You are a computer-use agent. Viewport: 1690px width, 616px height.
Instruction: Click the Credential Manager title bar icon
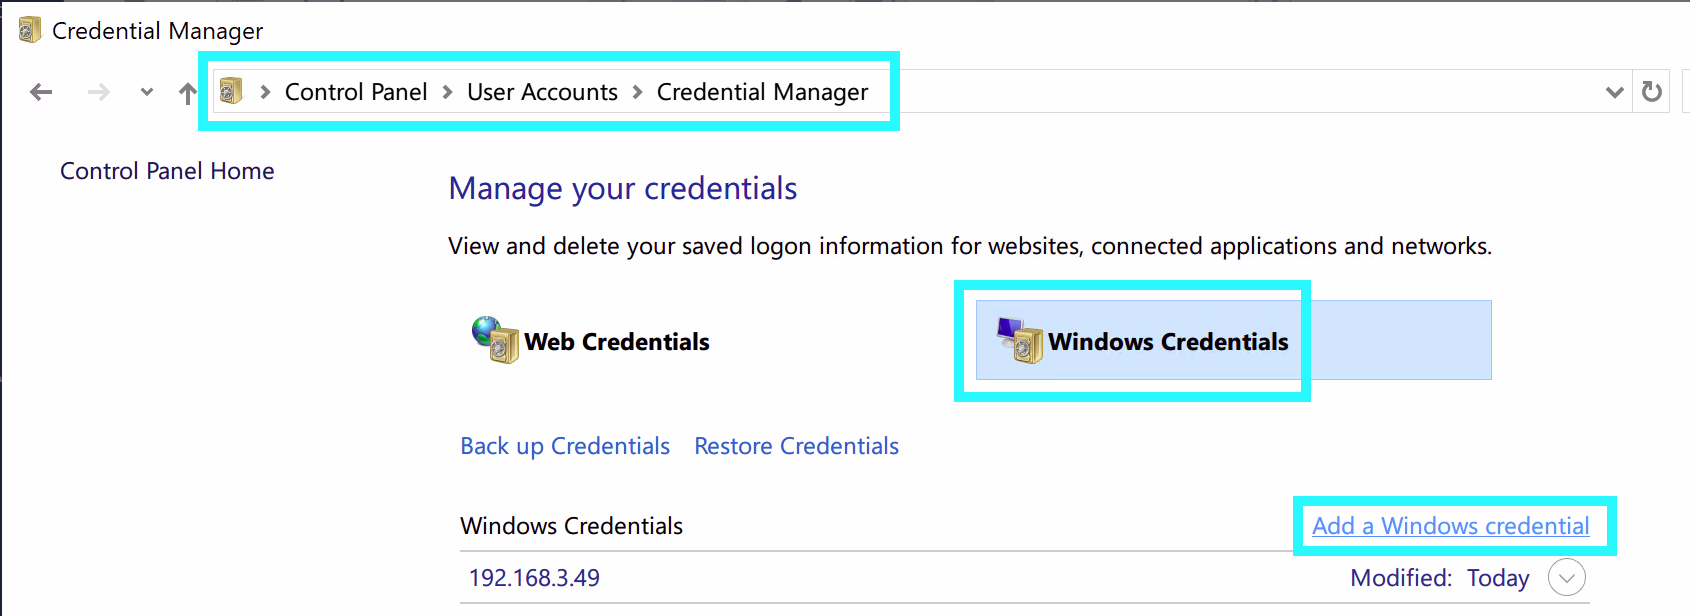pyautogui.click(x=29, y=30)
